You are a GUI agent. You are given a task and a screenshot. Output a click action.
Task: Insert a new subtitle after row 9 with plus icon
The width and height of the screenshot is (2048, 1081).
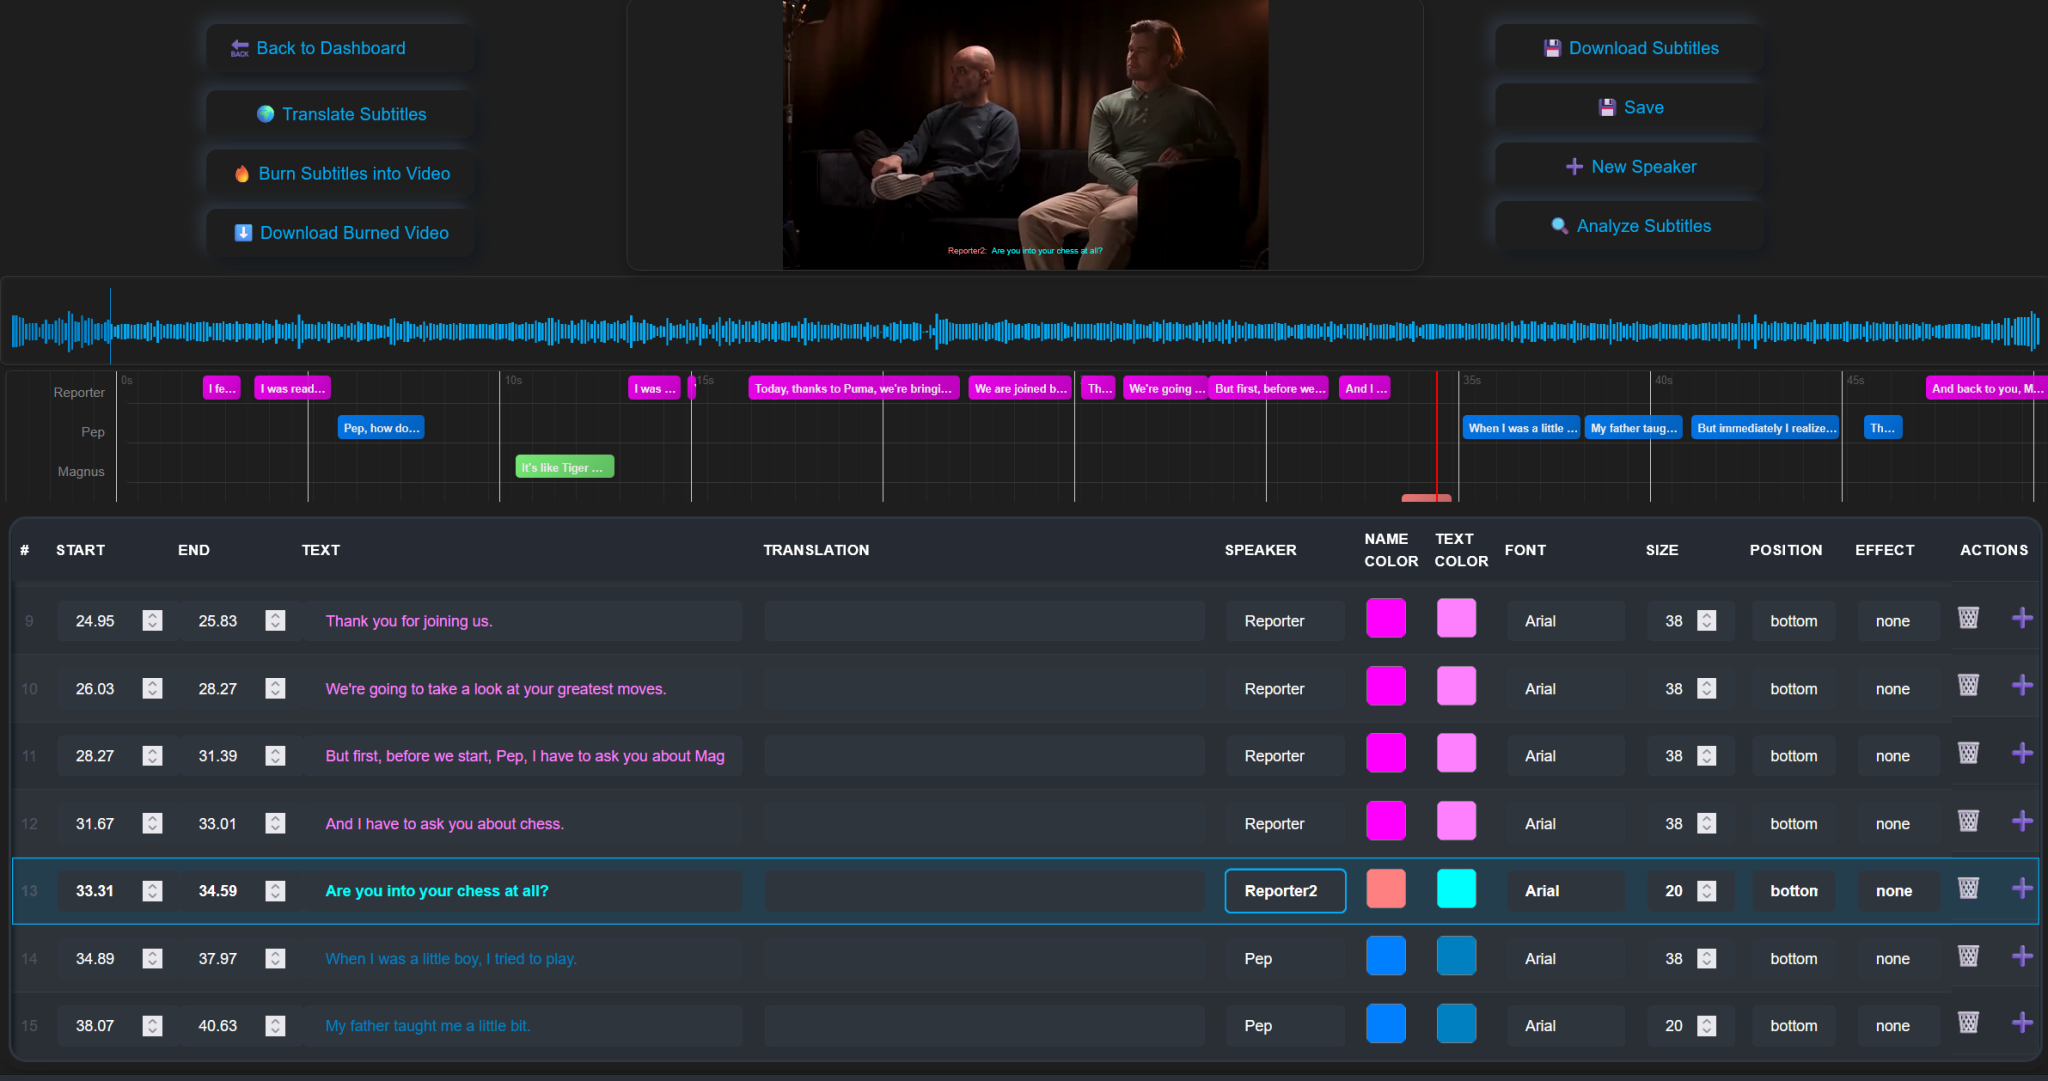pyautogui.click(x=2023, y=618)
